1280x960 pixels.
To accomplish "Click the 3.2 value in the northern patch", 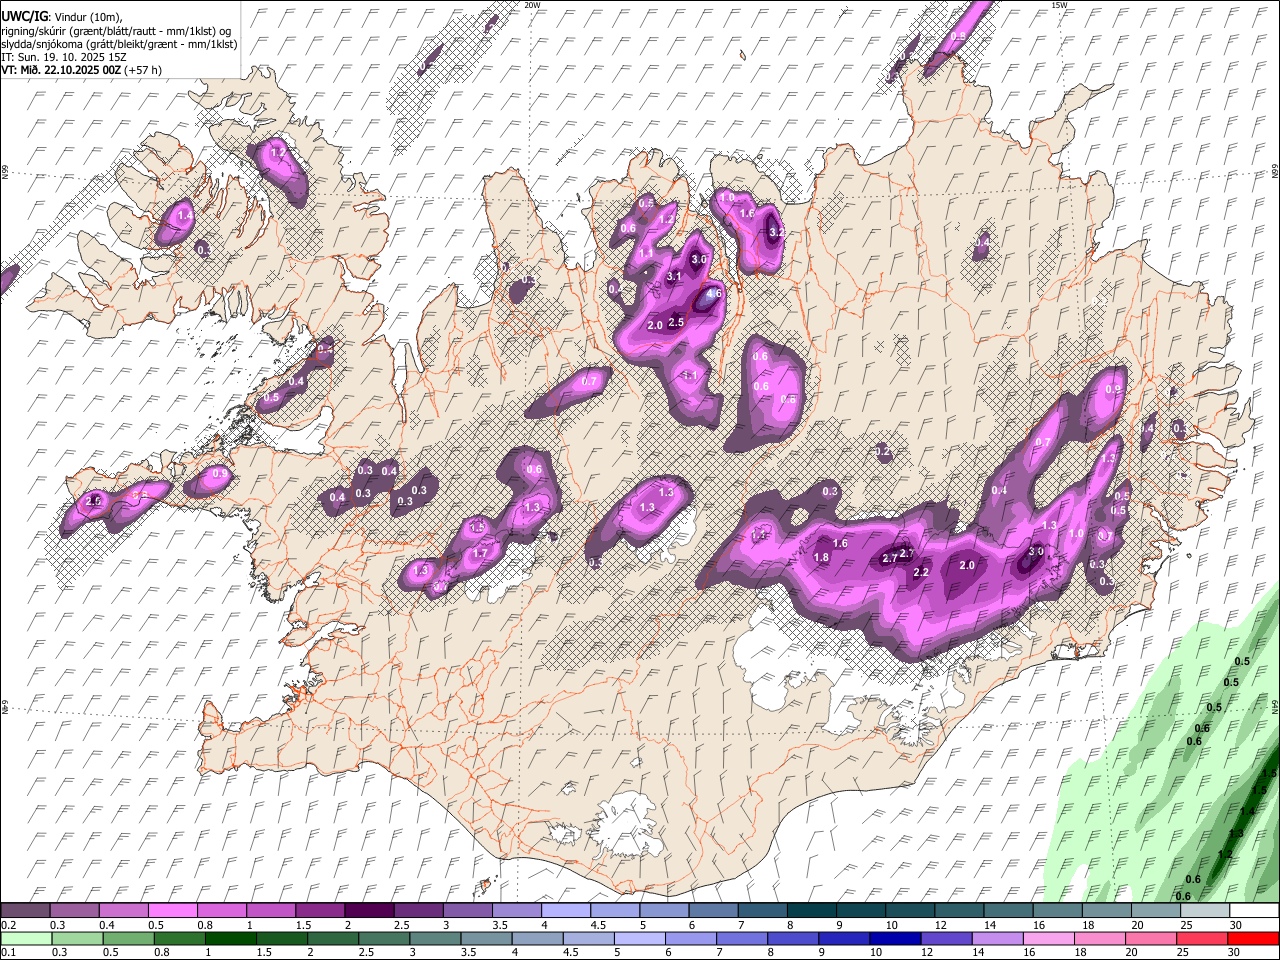I will (777, 232).
